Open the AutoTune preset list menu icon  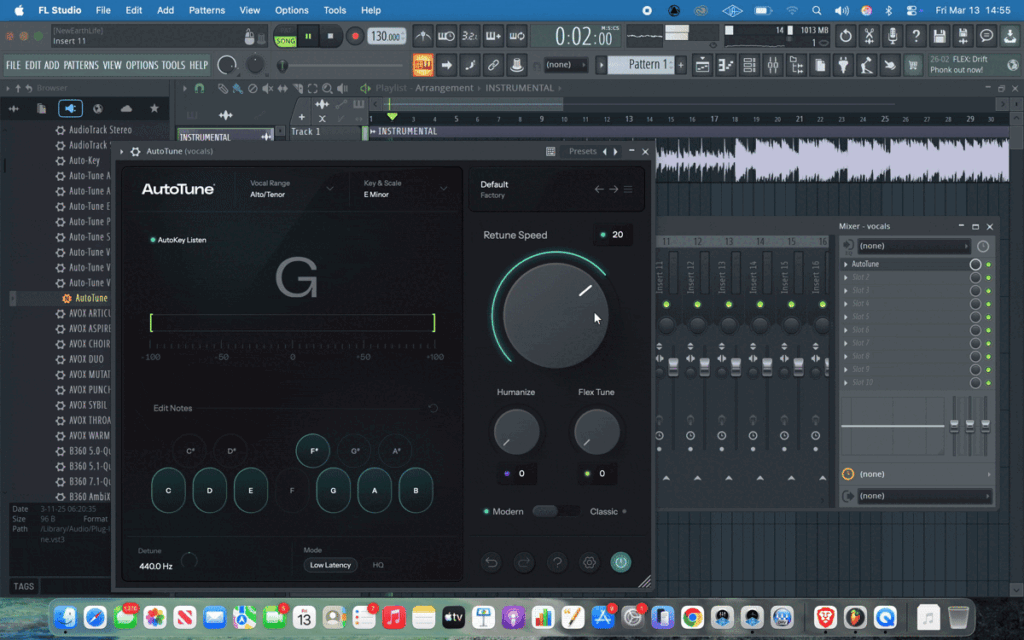click(628, 189)
